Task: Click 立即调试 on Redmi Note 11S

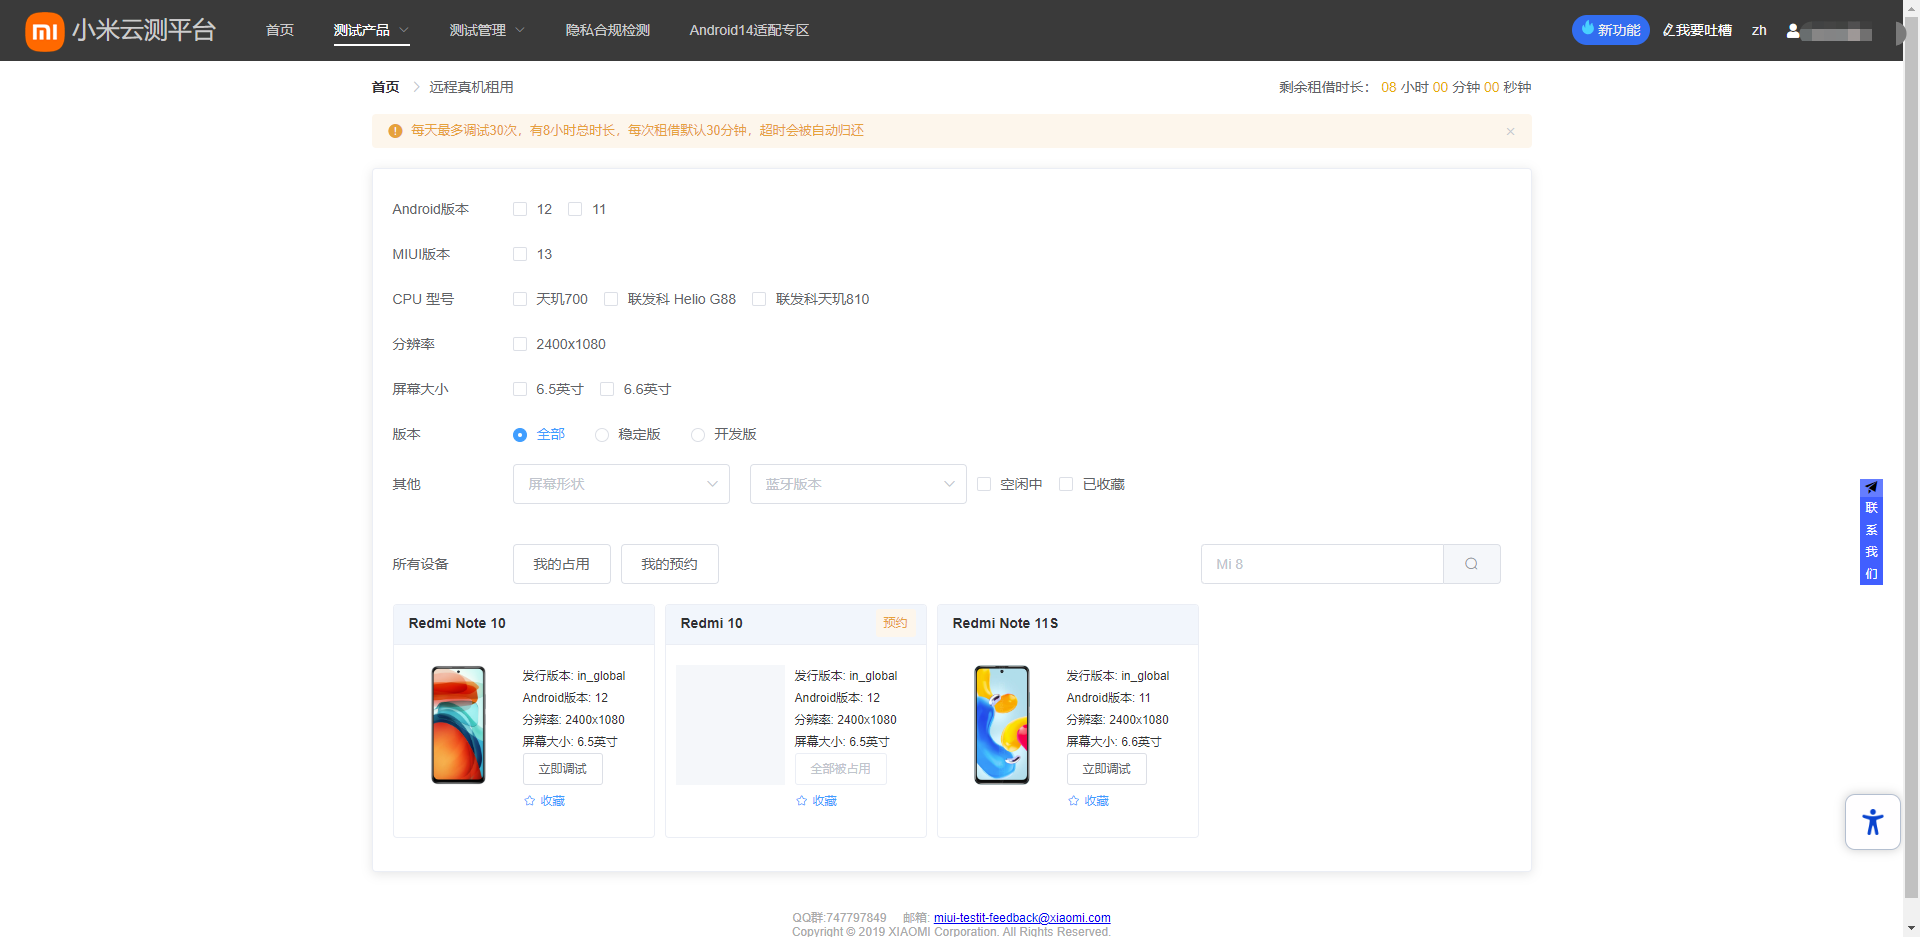Action: [1106, 769]
